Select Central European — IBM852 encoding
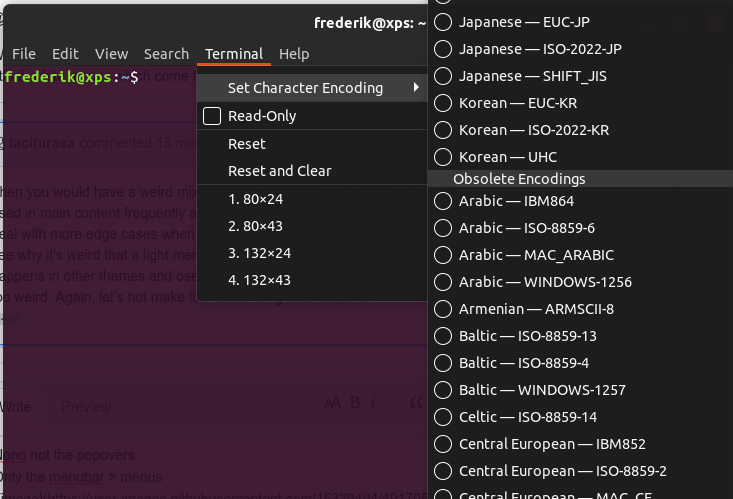Image resolution: width=733 pixels, height=499 pixels. pyautogui.click(x=580, y=444)
